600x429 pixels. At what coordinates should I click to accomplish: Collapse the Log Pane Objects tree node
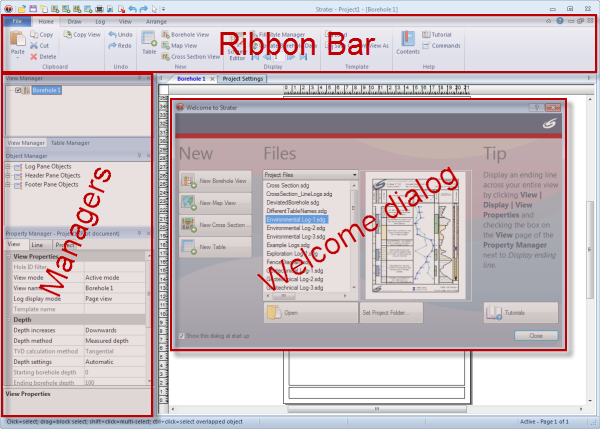point(8,166)
